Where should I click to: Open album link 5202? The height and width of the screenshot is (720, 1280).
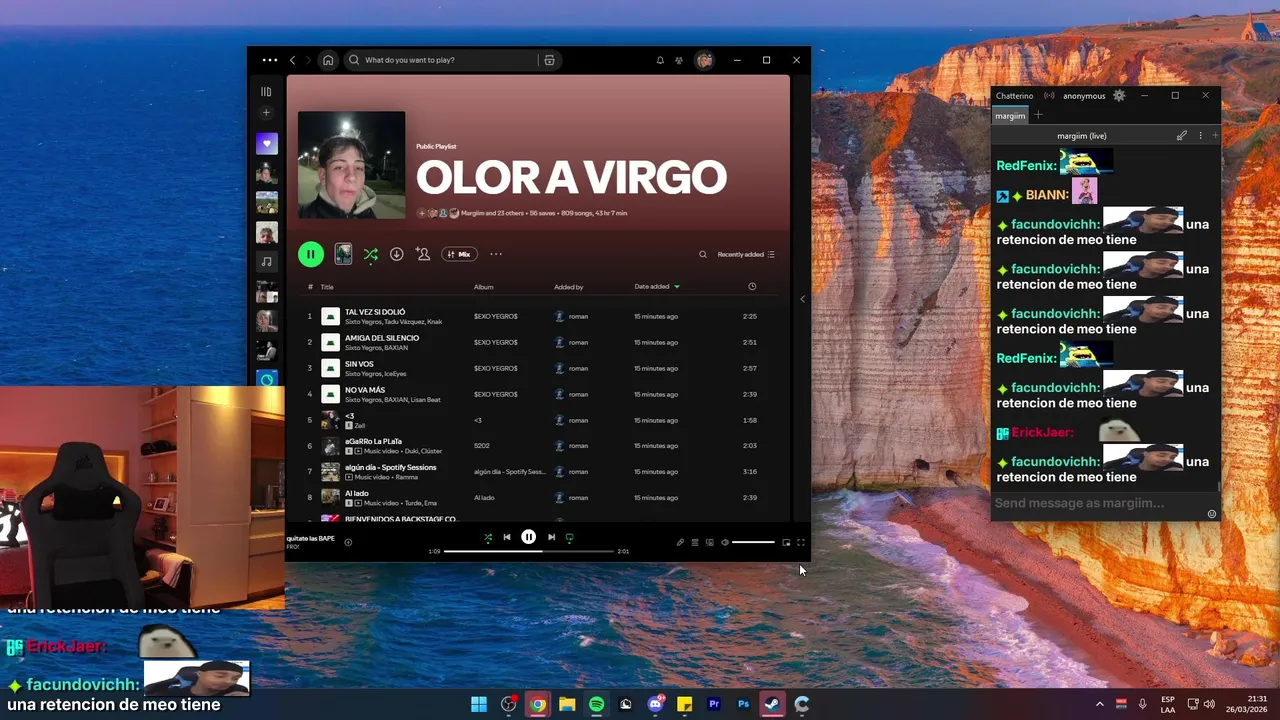(x=482, y=446)
